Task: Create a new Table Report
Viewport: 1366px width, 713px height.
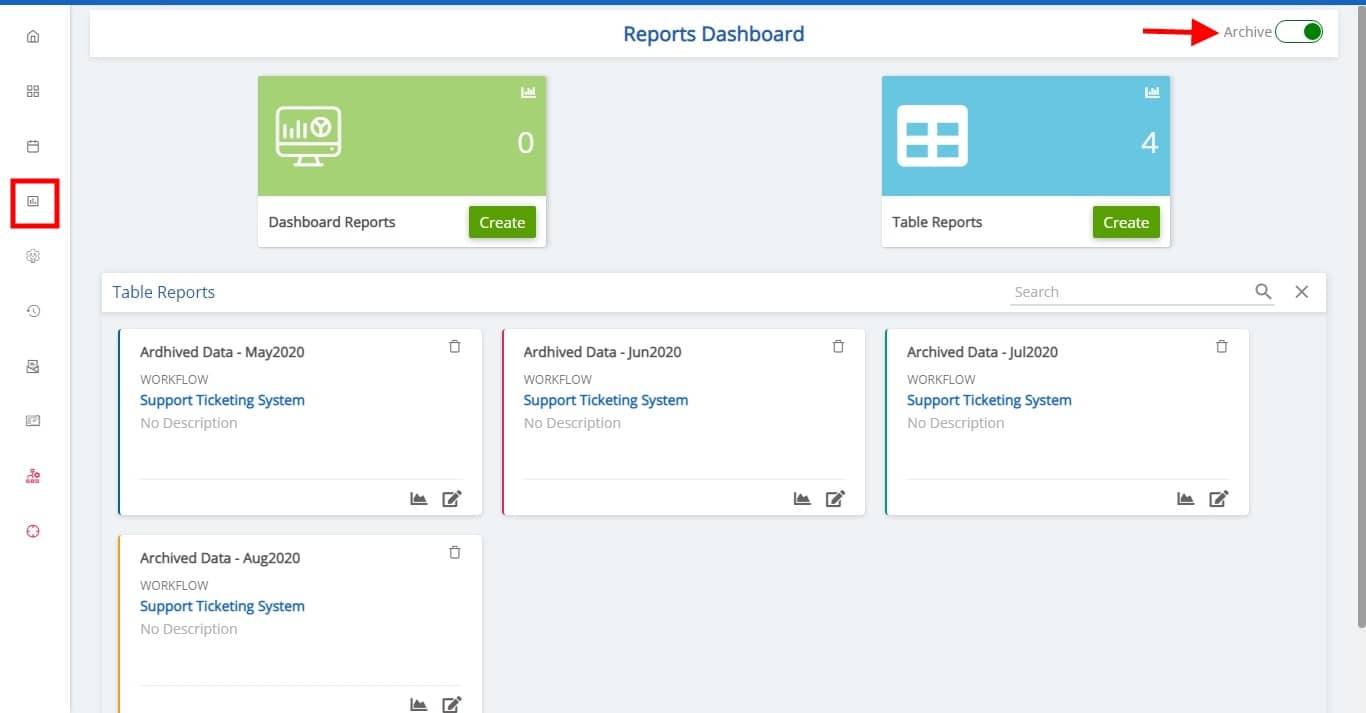Action: point(1126,222)
